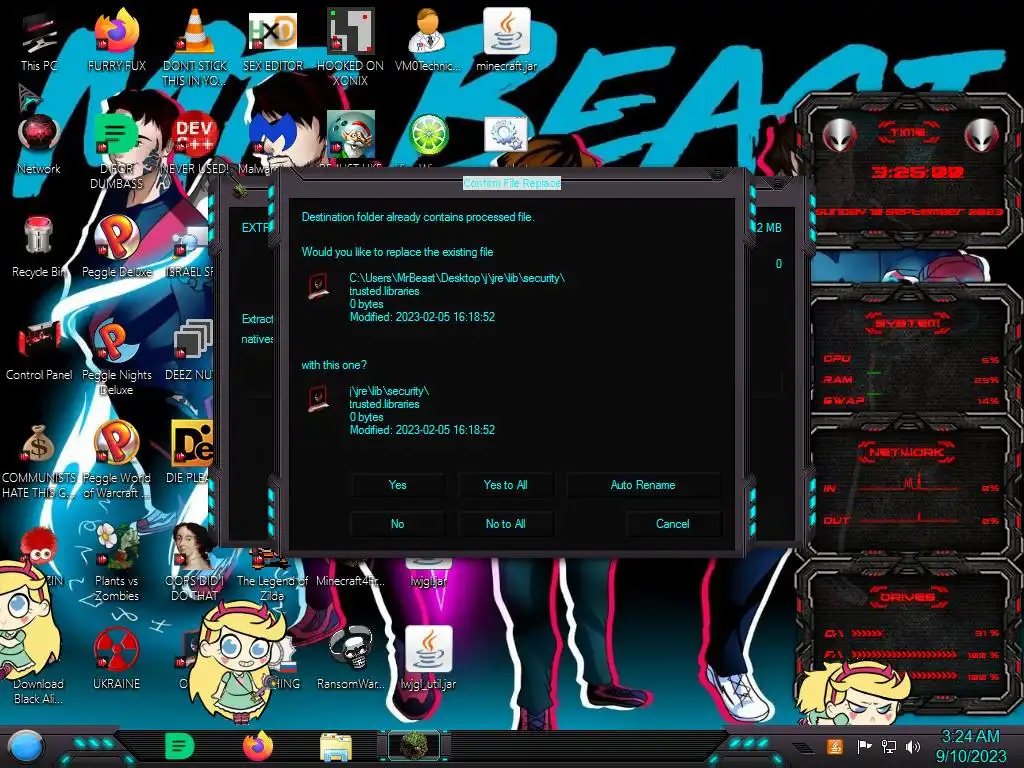Open the Recycle Bin
The image size is (1024, 768).
[x=39, y=247]
